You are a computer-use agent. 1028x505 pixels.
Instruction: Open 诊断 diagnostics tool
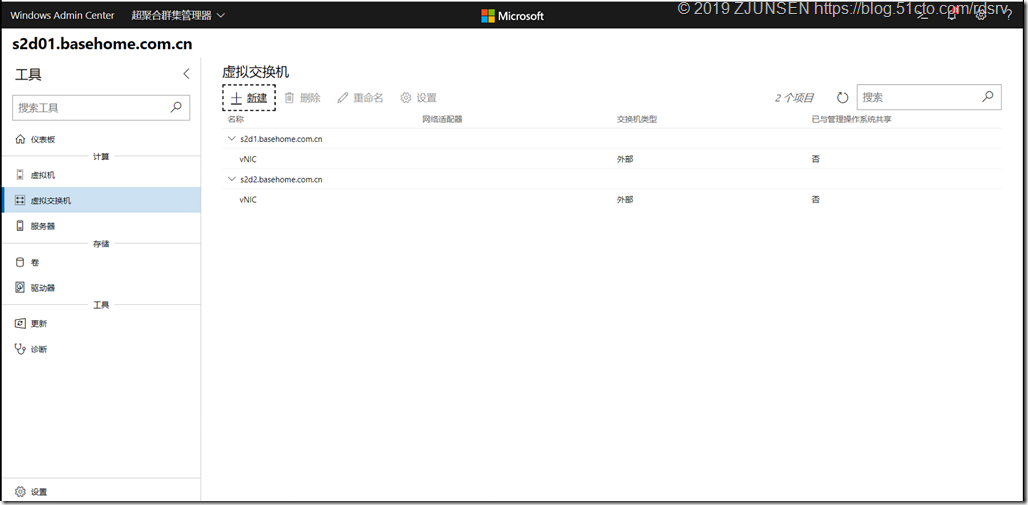pyautogui.click(x=101, y=349)
